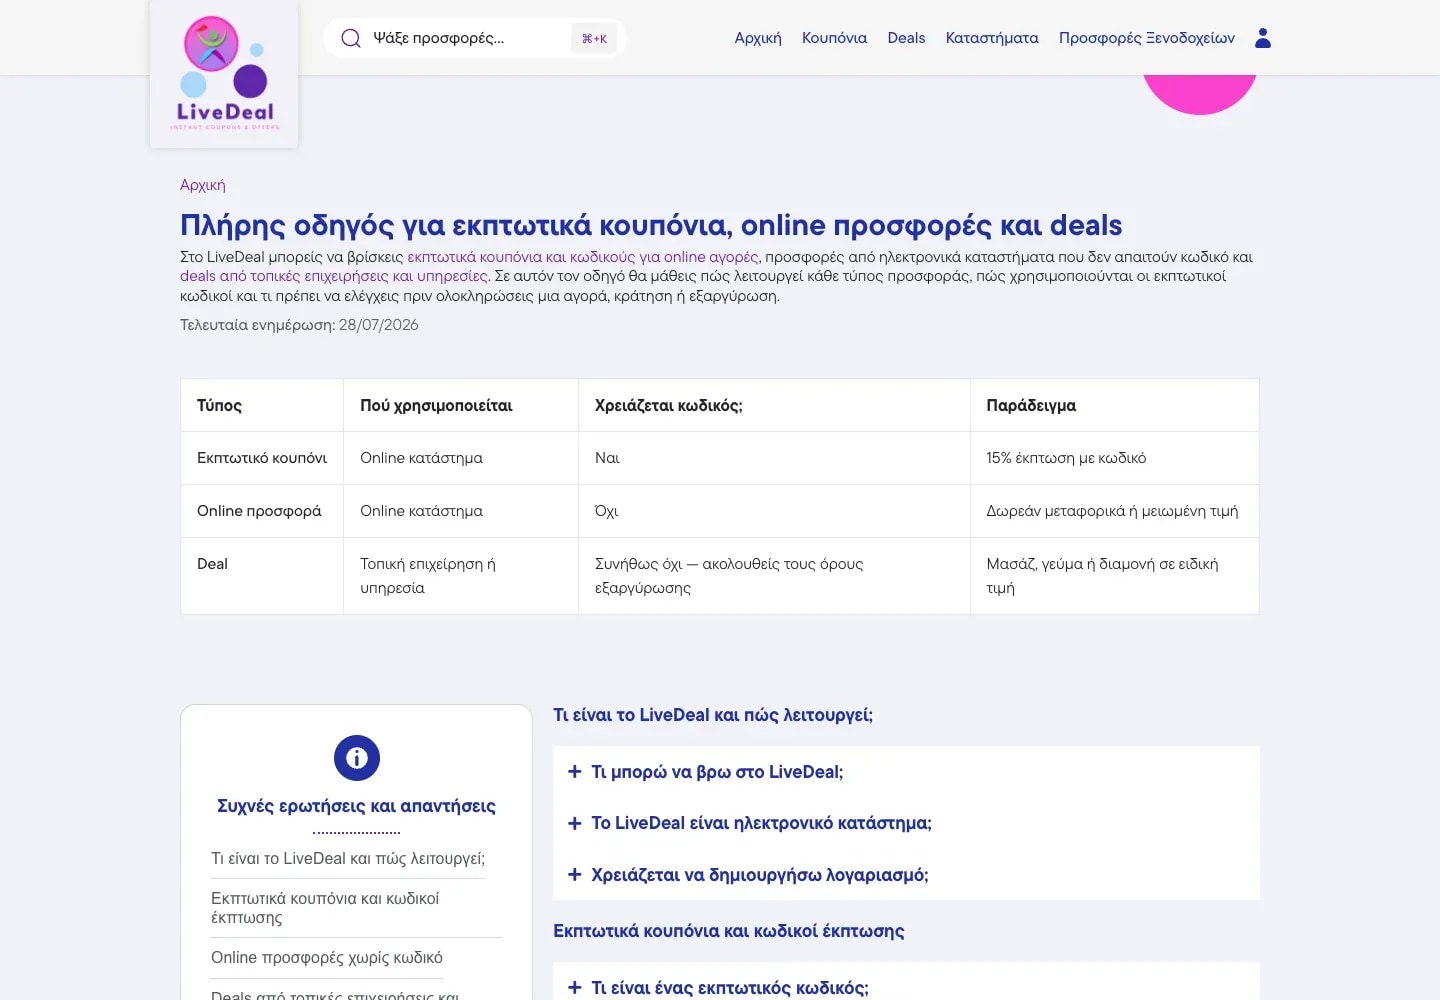Click 'Μασάζ, γεύμα ή διαμονή σε ειδική τιμή' cell
Viewport: 1440px width, 1000px height.
coord(1115,576)
